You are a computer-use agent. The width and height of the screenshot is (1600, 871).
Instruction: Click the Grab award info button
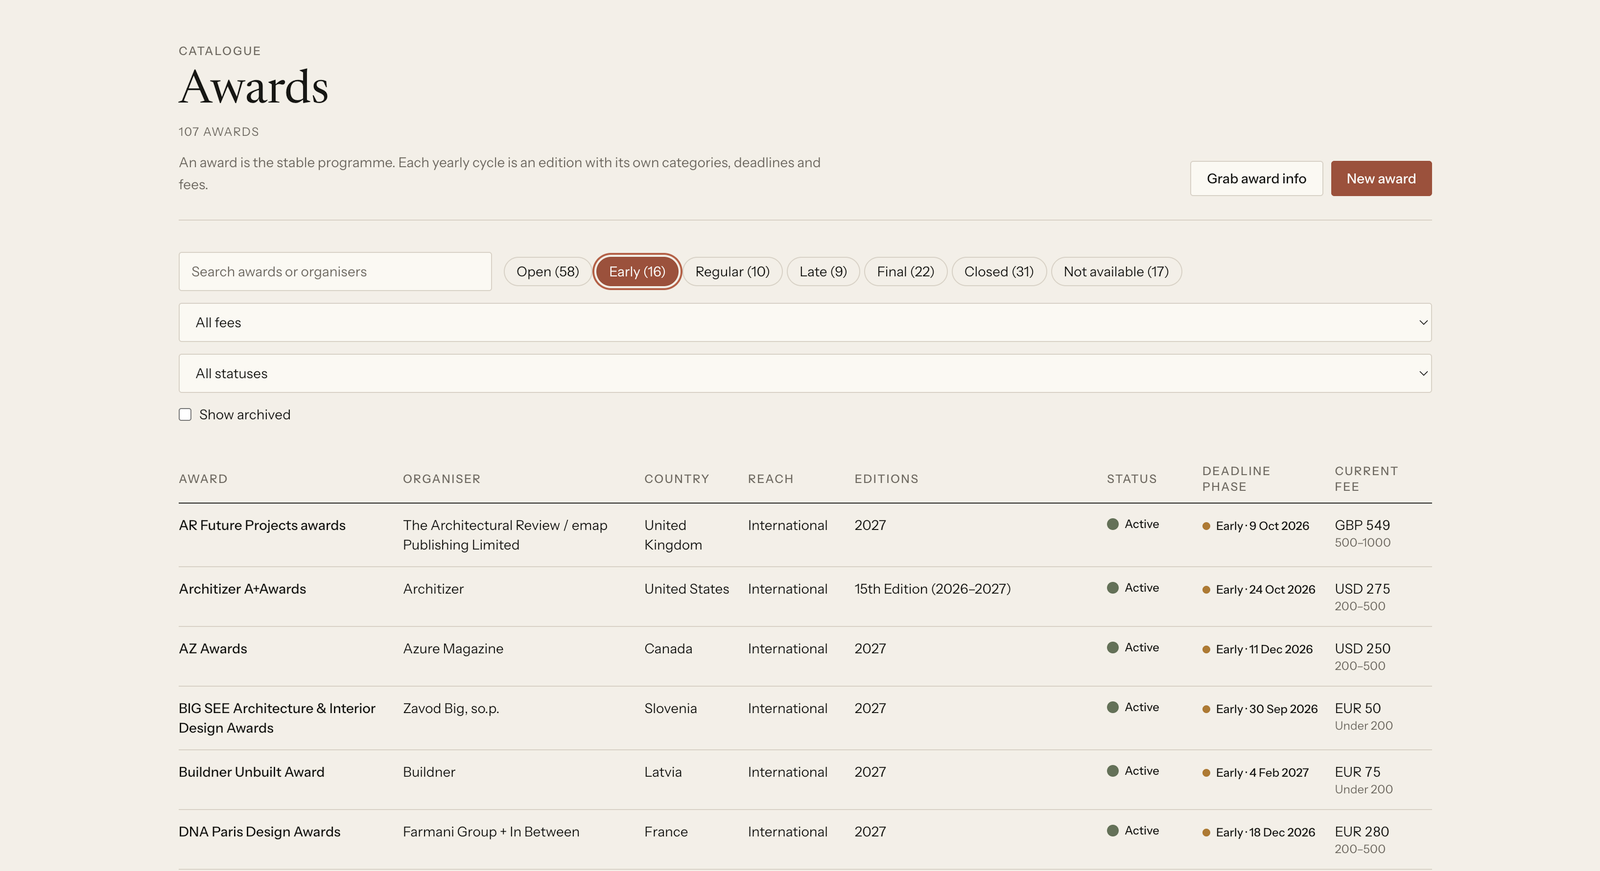(x=1256, y=178)
